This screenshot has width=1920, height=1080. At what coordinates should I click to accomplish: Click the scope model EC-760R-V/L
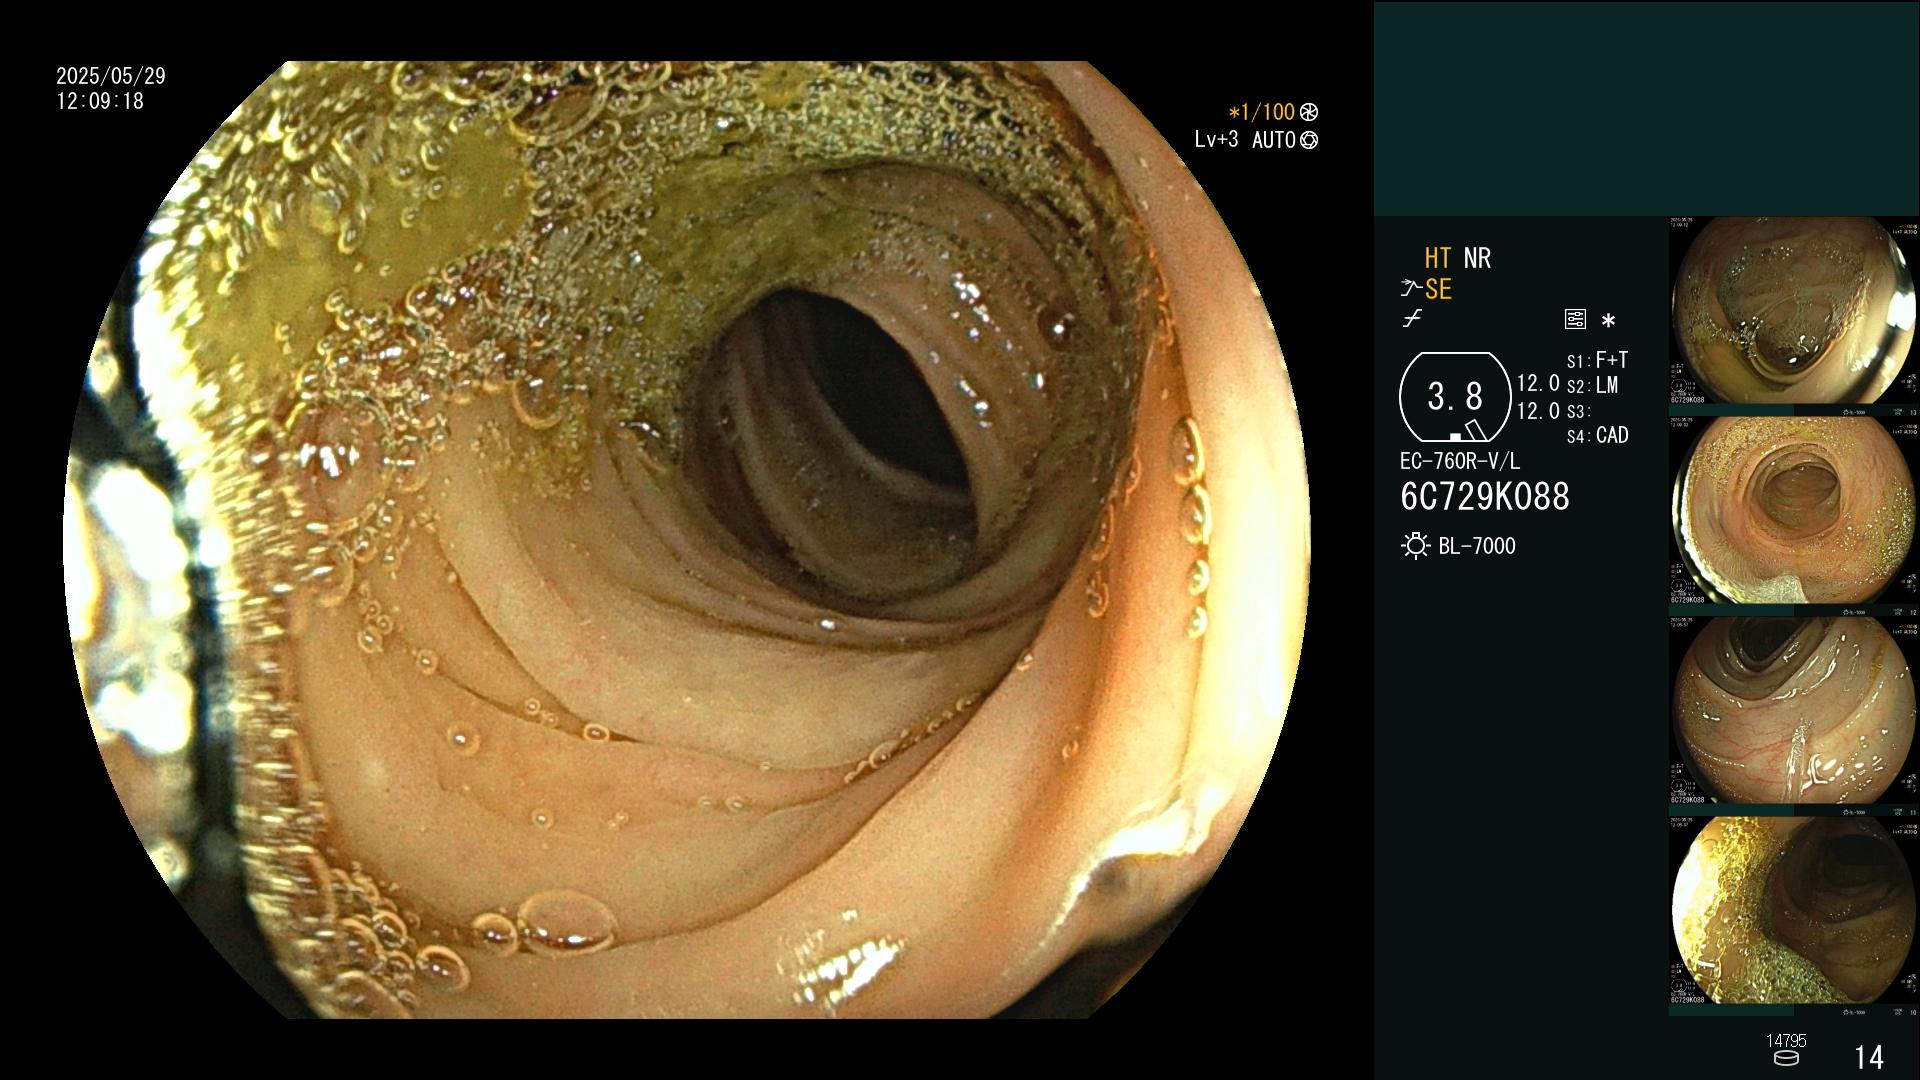1460,461
